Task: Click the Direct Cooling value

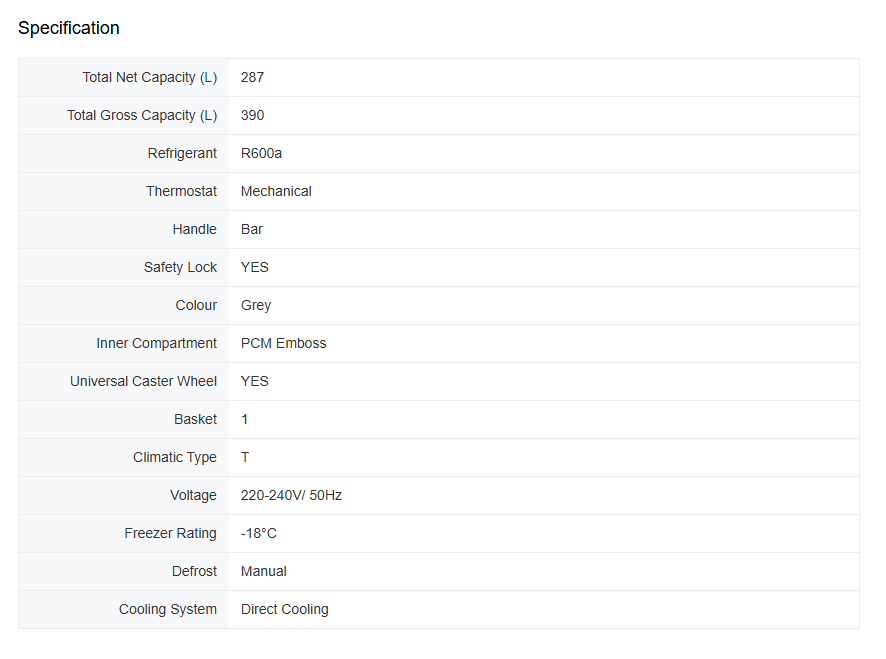Action: click(x=284, y=609)
